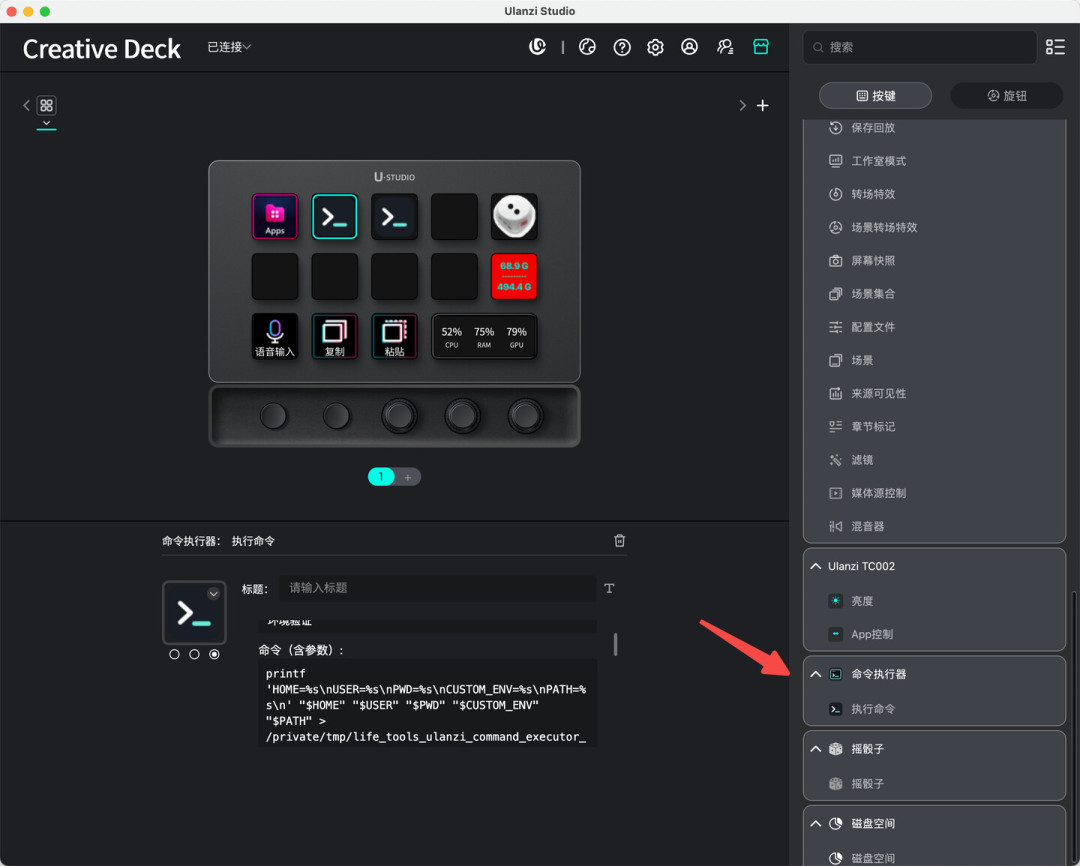Select the Apps folder key on deck
Viewport: 1080px width, 866px height.
point(275,216)
